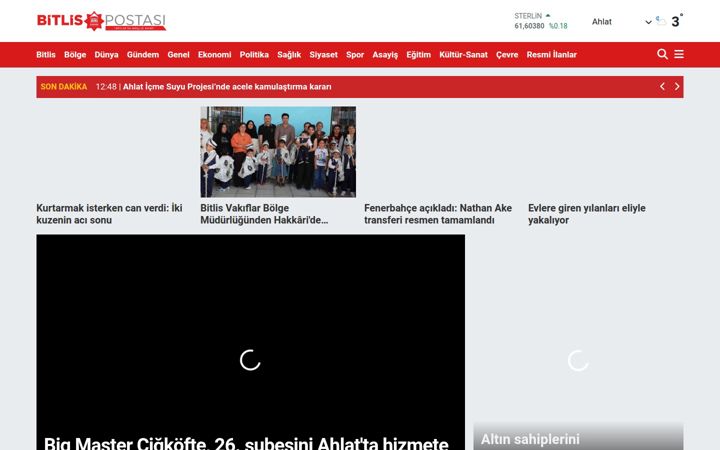The image size is (720, 450).
Task: Open the hamburger menu icon
Action: point(679,54)
